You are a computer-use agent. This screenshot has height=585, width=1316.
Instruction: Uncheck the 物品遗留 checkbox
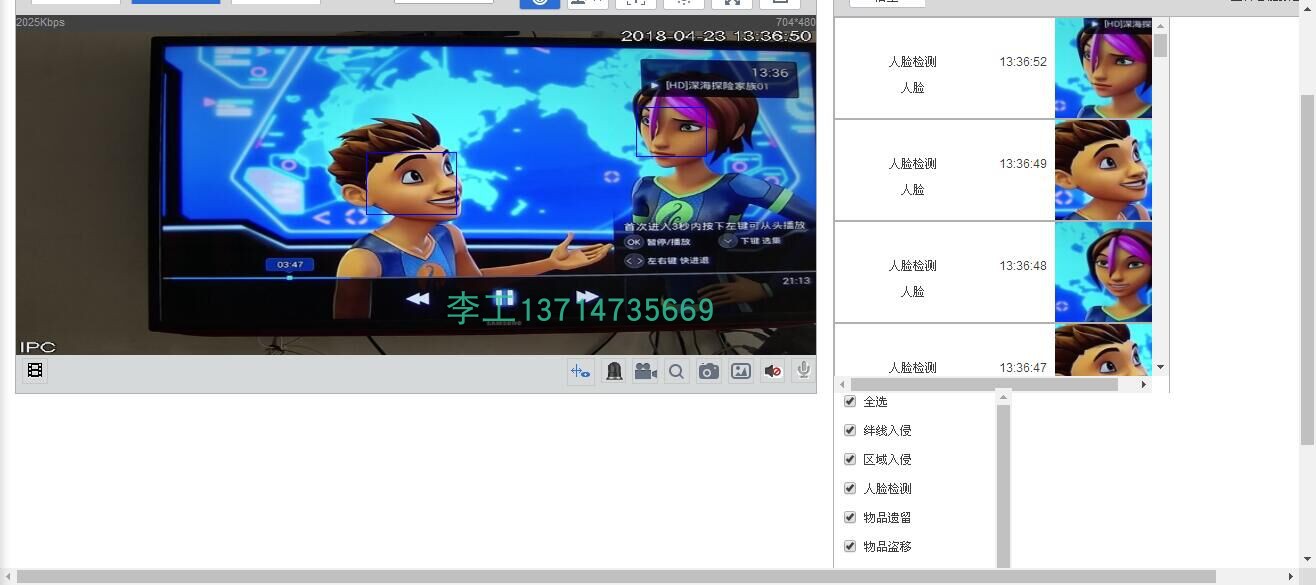(x=850, y=517)
